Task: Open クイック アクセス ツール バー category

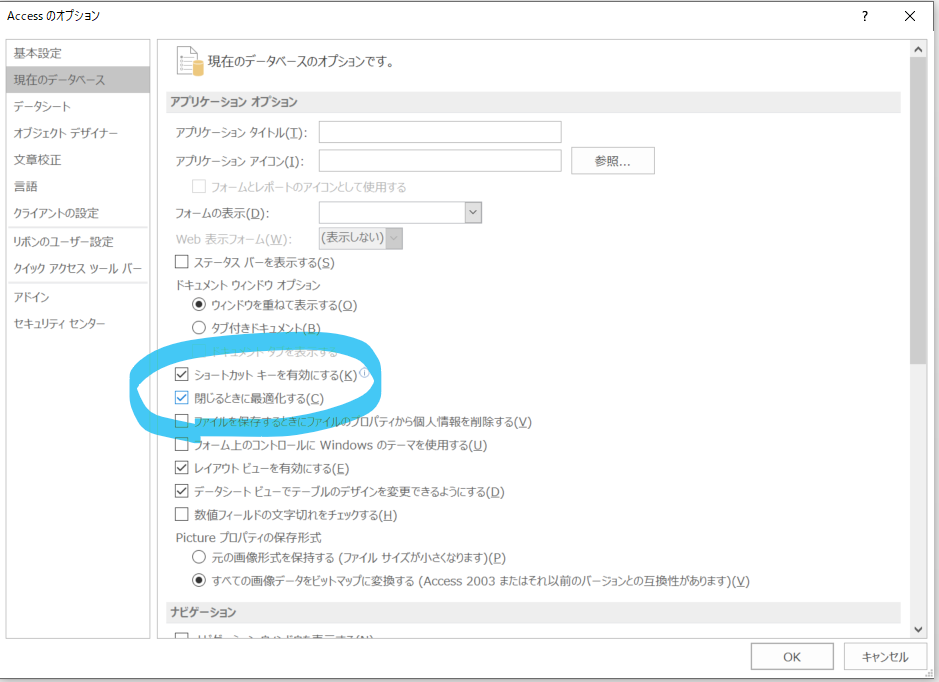Action: (78, 268)
